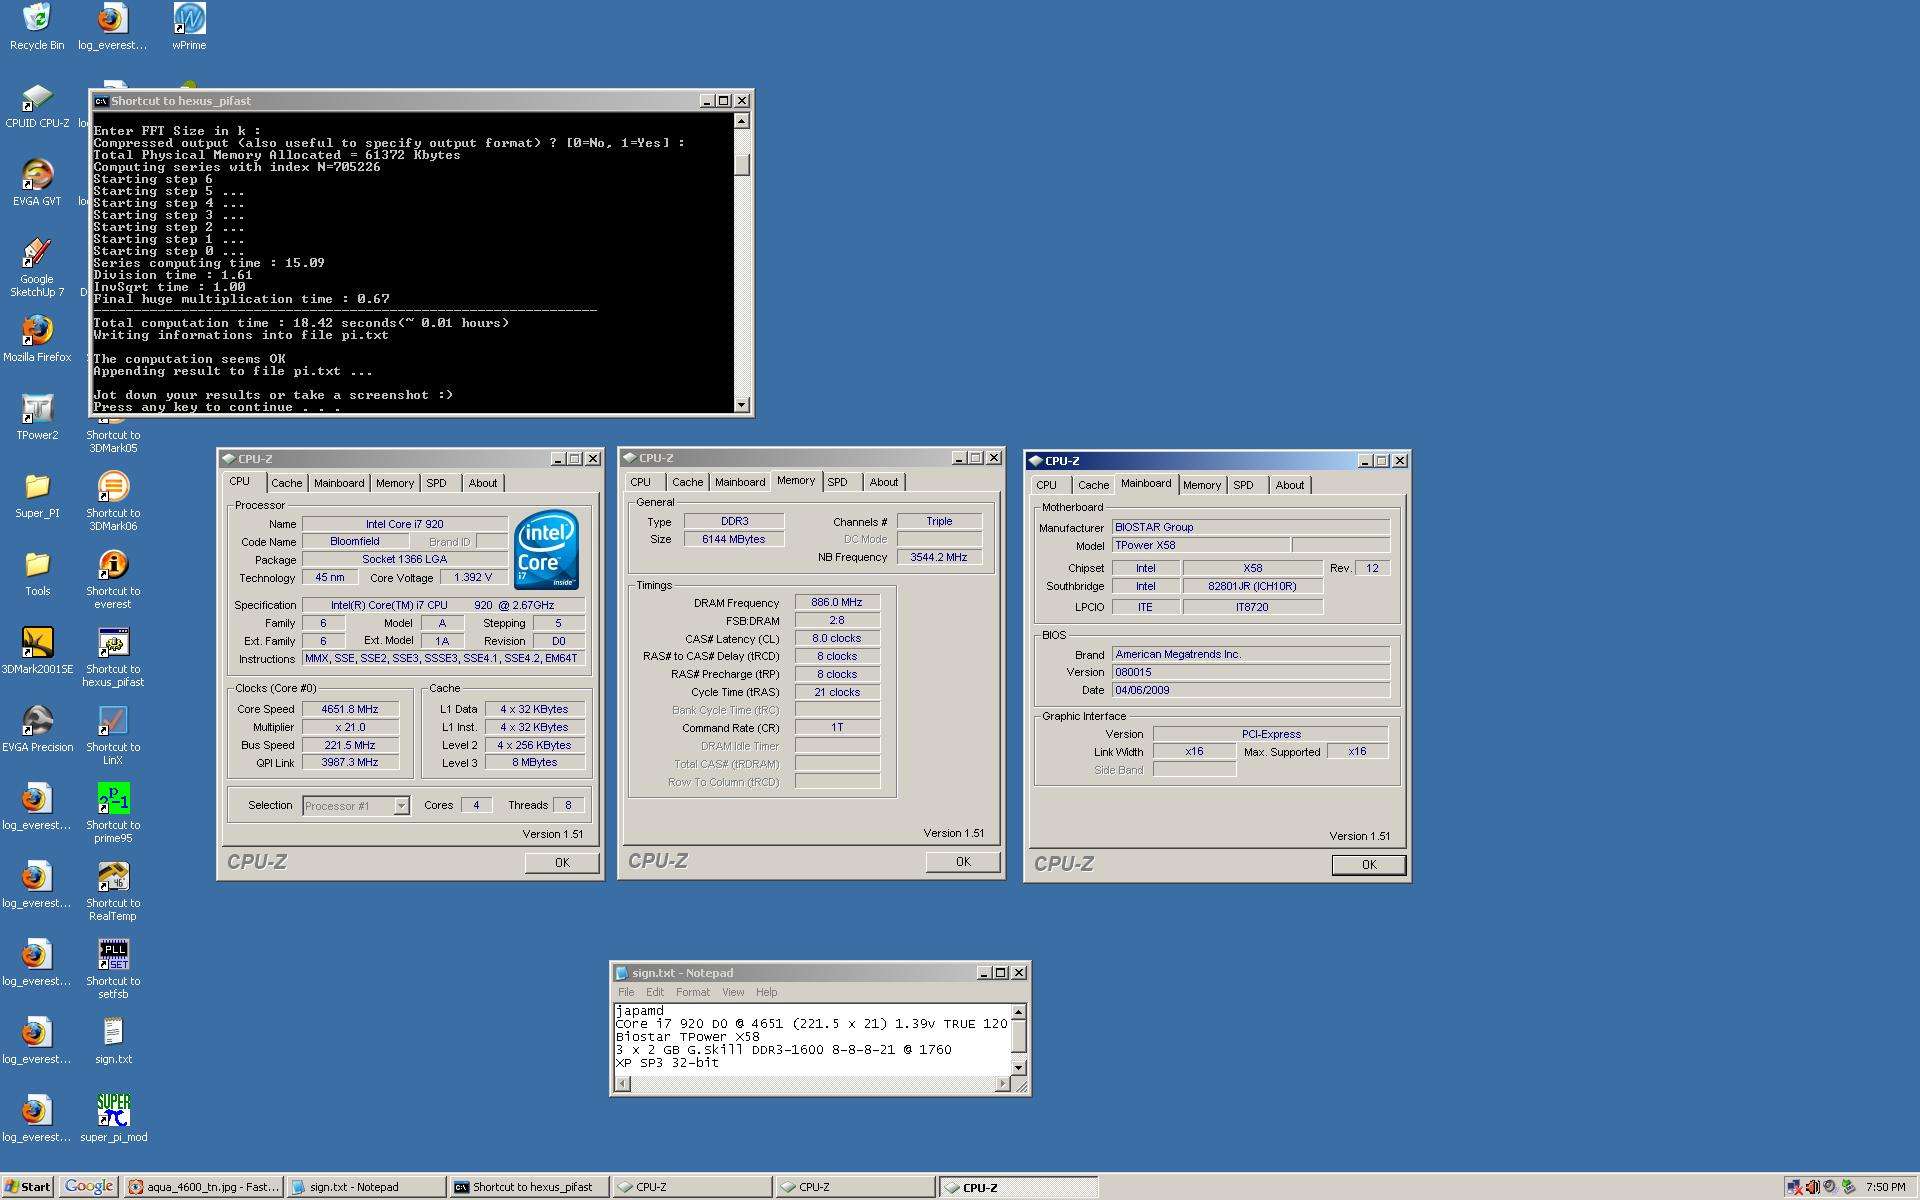Viewport: 1920px width, 1200px height.
Task: Switch to hexus_pifast taskbar button
Action: [x=529, y=1187]
